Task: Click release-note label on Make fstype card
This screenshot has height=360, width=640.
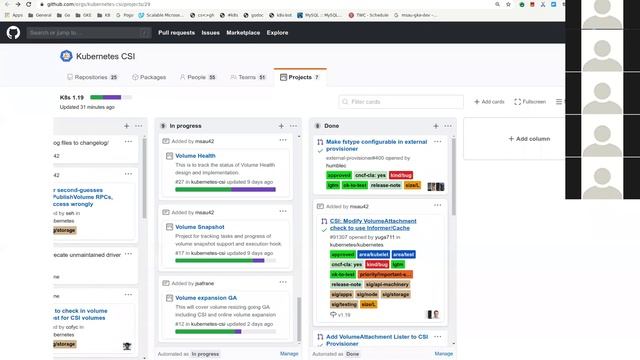Action: (x=386, y=185)
